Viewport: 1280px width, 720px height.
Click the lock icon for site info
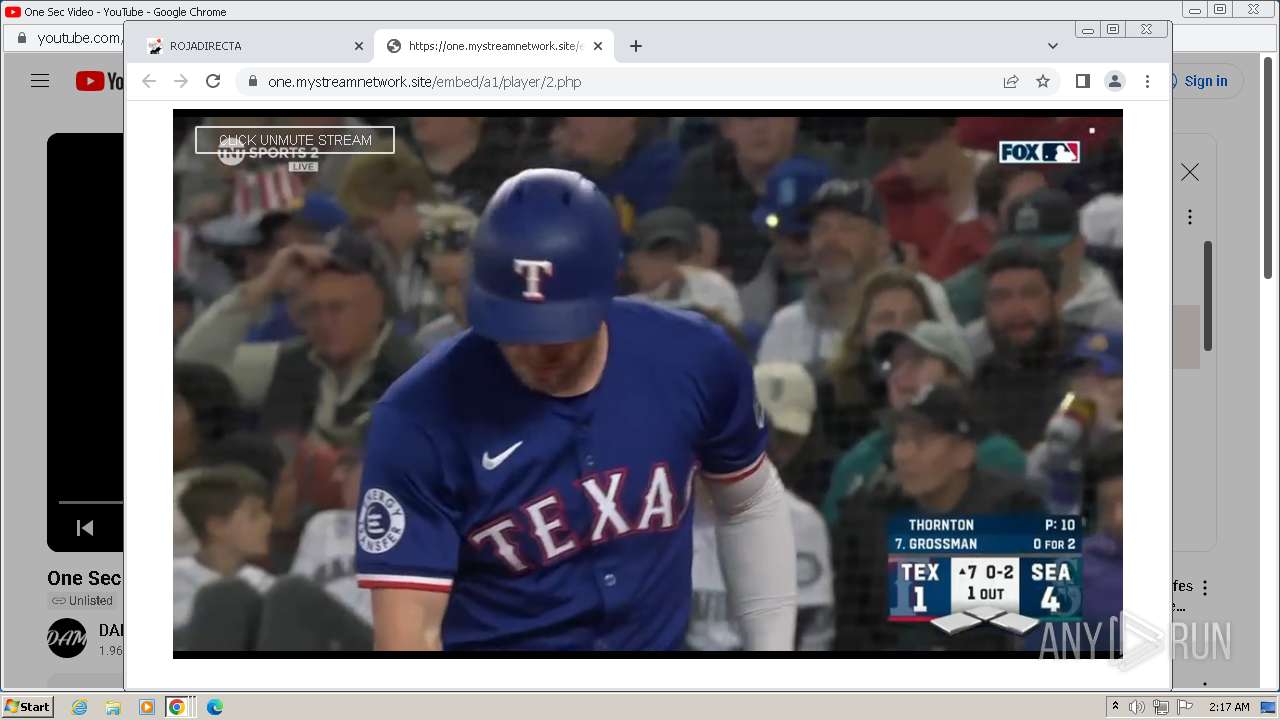[x=252, y=82]
